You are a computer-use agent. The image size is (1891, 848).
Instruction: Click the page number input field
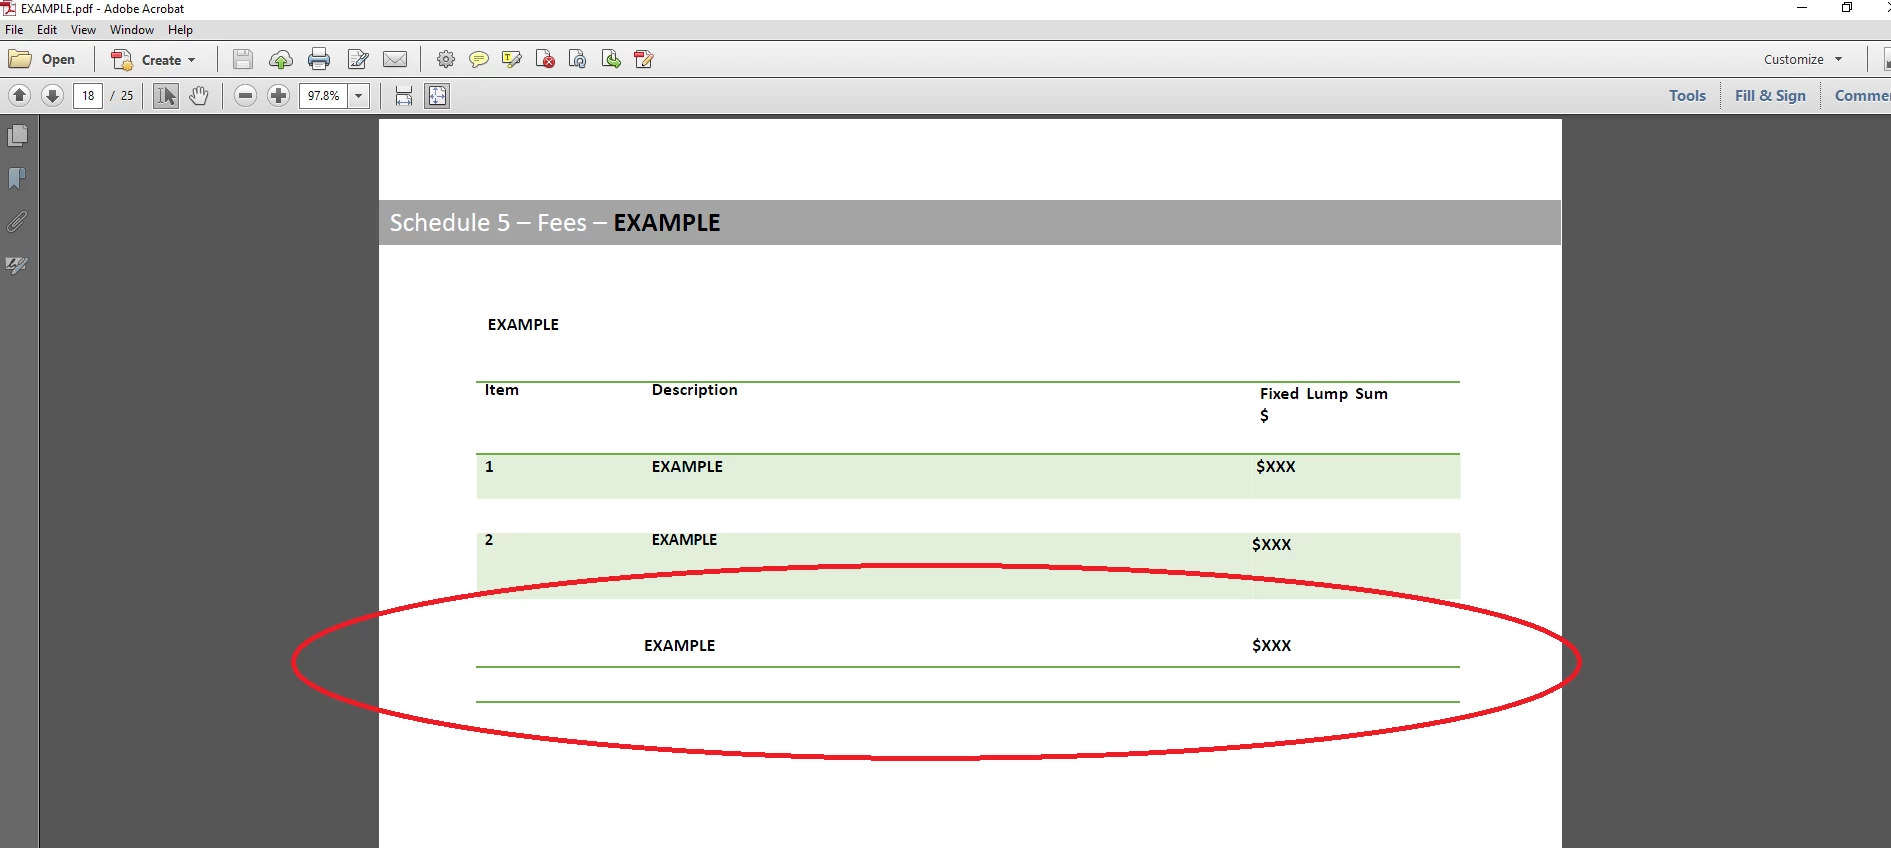[x=88, y=96]
